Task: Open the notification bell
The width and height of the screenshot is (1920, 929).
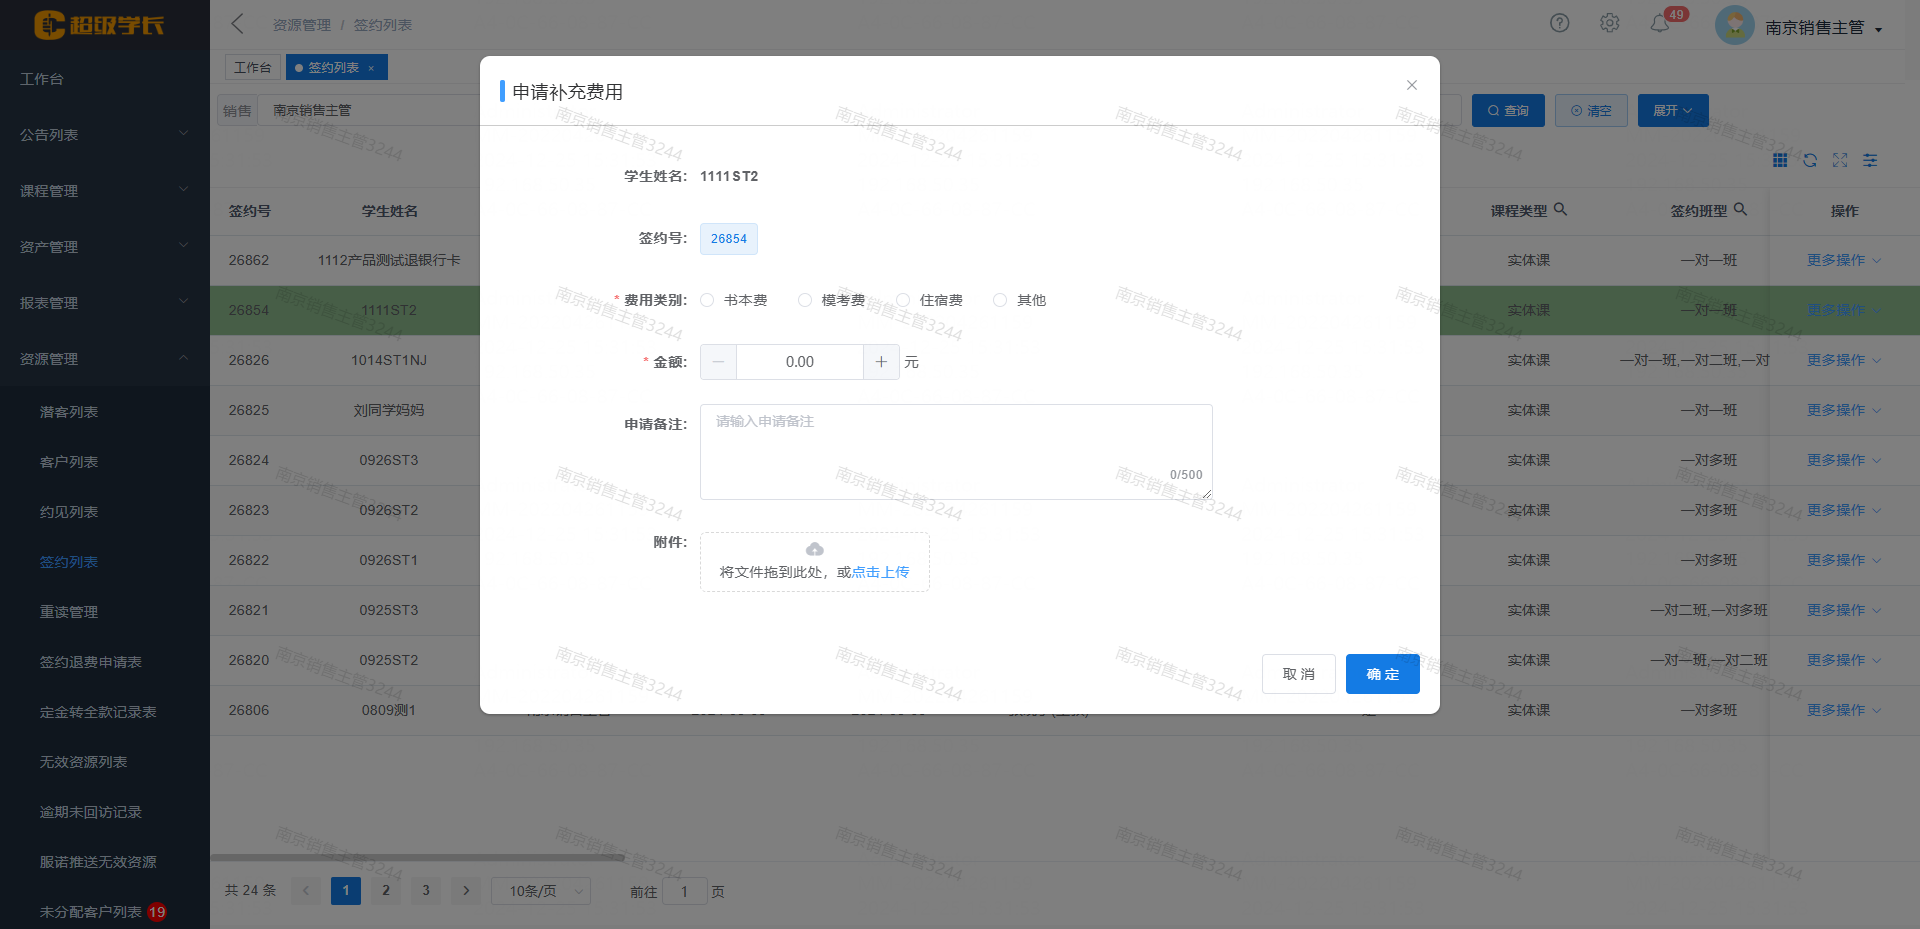Action: coord(1660,23)
